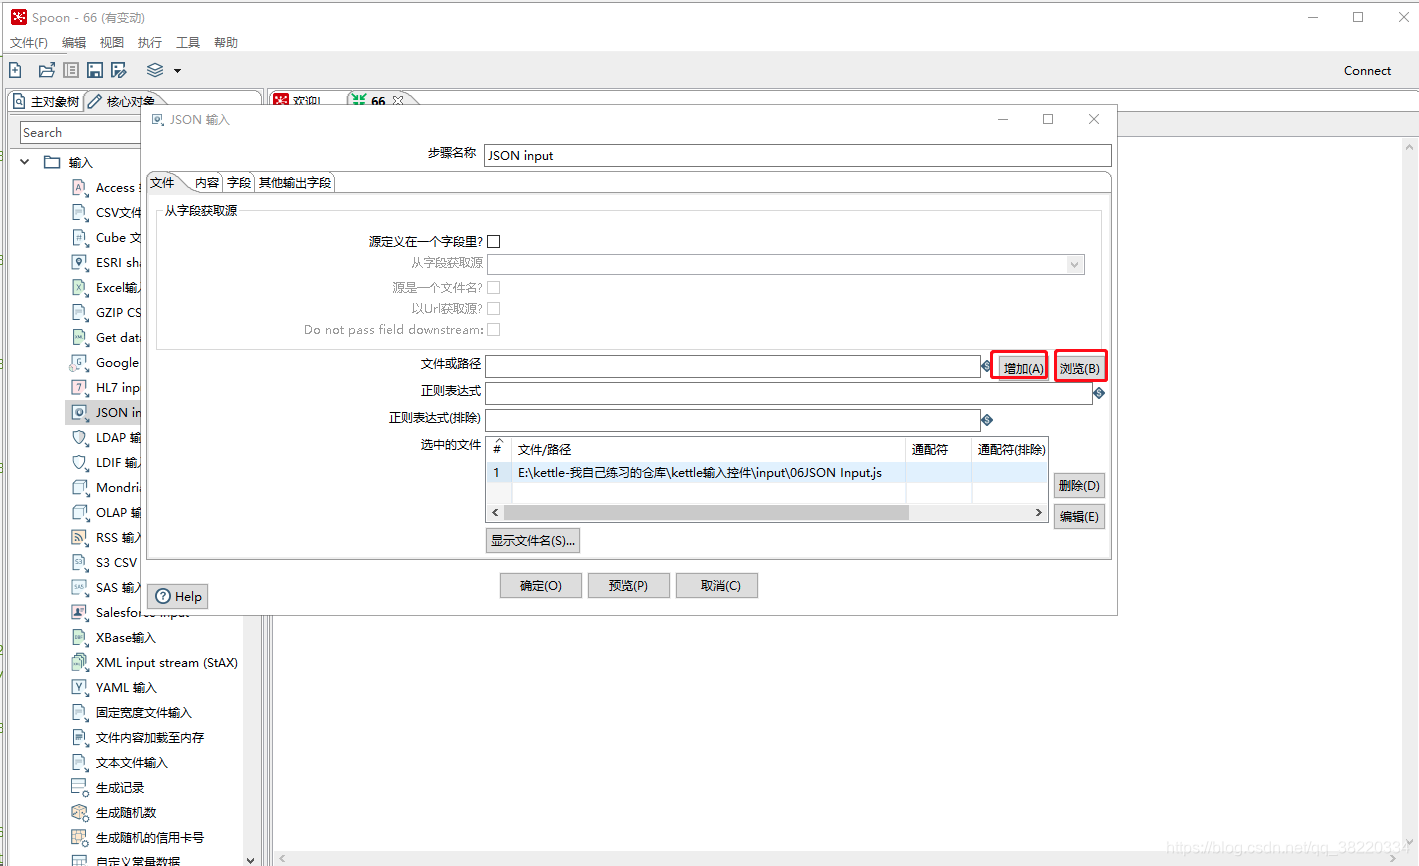Screen dimensions: 1419x866
Task: Click the OLAP 输入 step icon
Action: point(79,512)
